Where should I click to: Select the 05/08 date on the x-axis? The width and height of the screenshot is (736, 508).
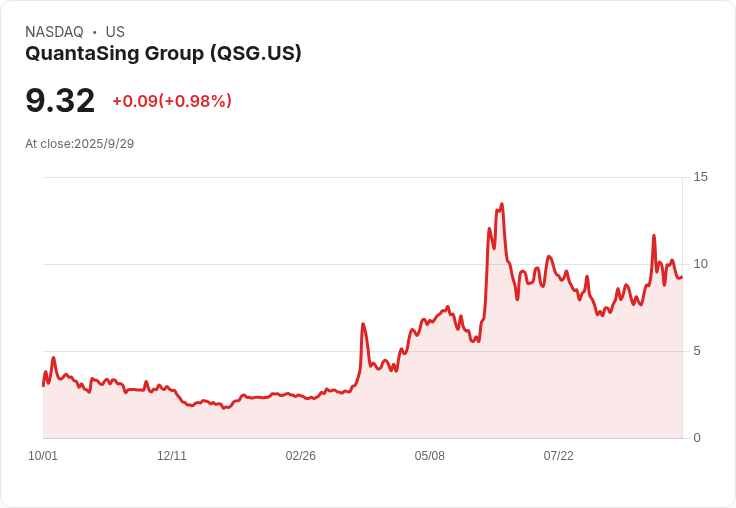pyautogui.click(x=430, y=456)
